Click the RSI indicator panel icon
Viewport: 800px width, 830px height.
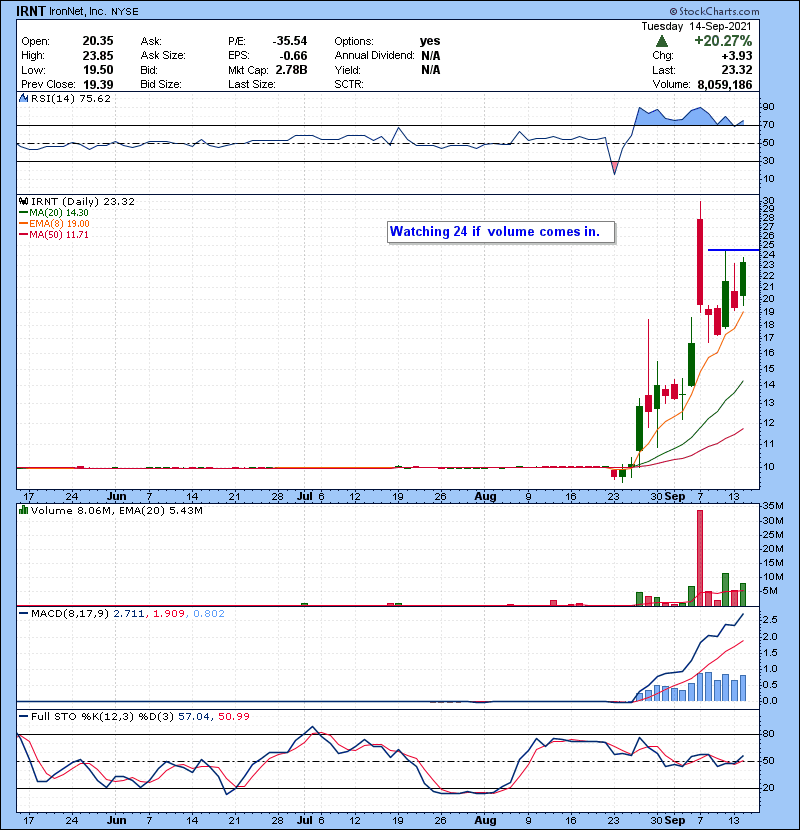coord(23,98)
